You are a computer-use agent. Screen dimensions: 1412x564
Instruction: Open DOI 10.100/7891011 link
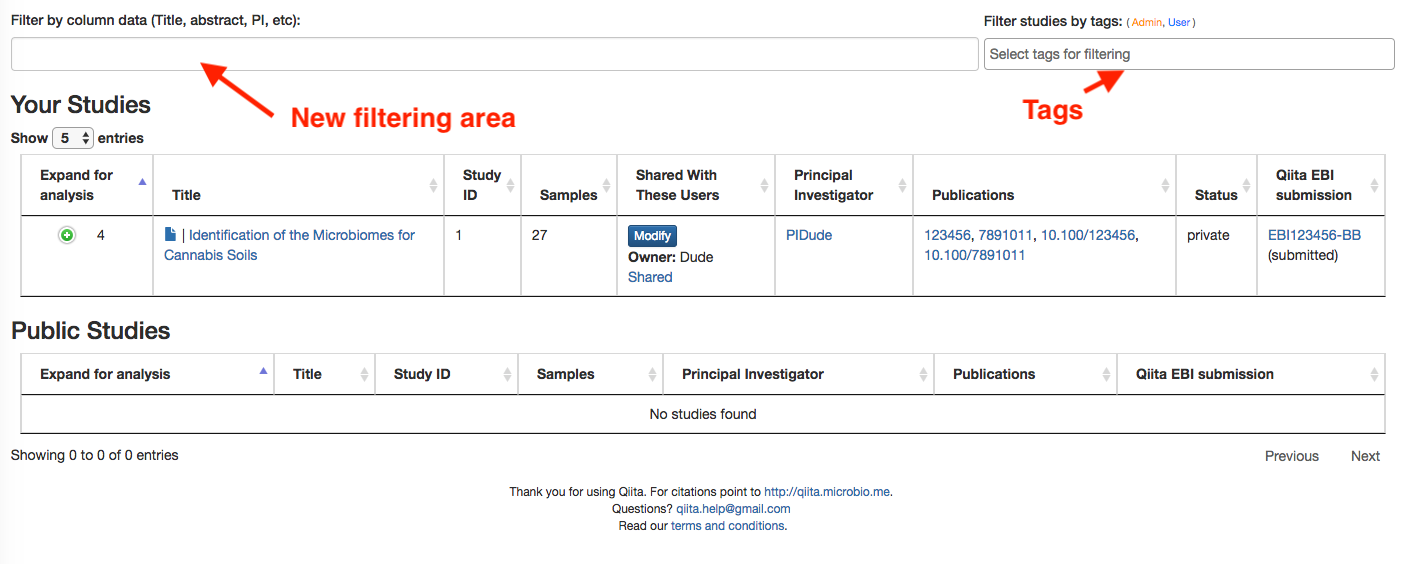coord(974,255)
